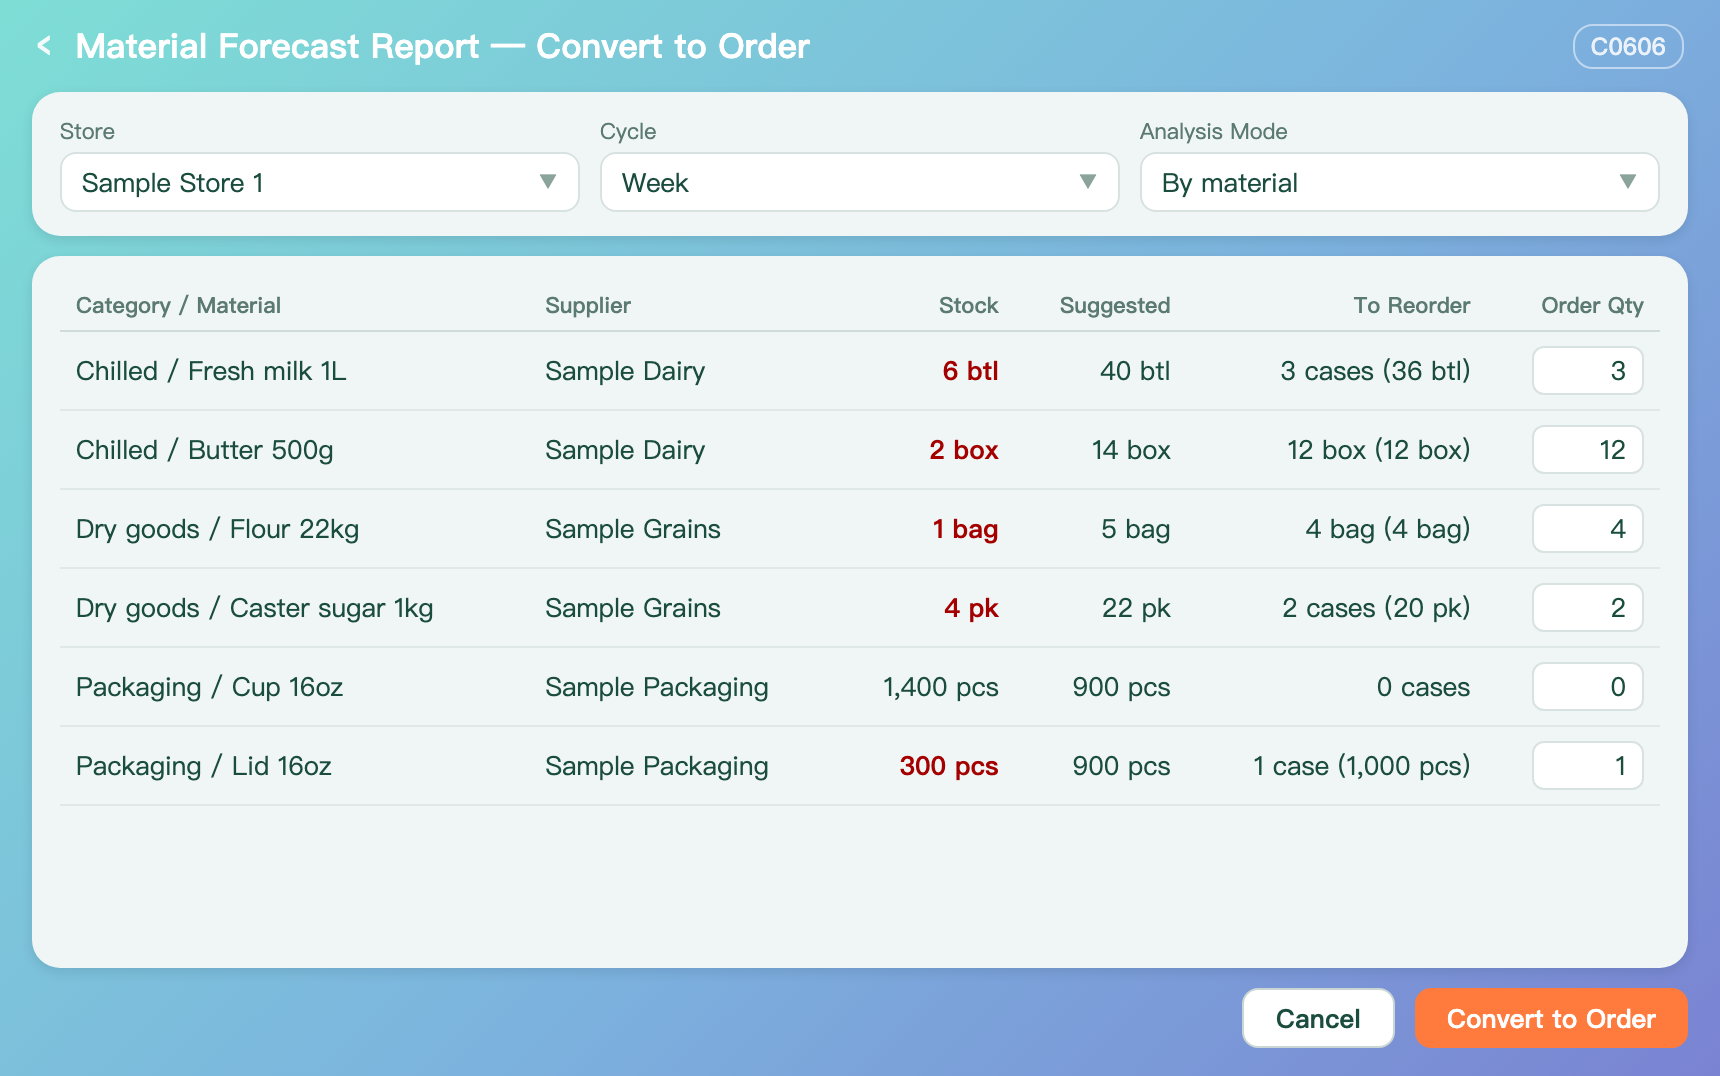Click suggested value '40 btl'
This screenshot has width=1720, height=1076.
click(x=1136, y=371)
